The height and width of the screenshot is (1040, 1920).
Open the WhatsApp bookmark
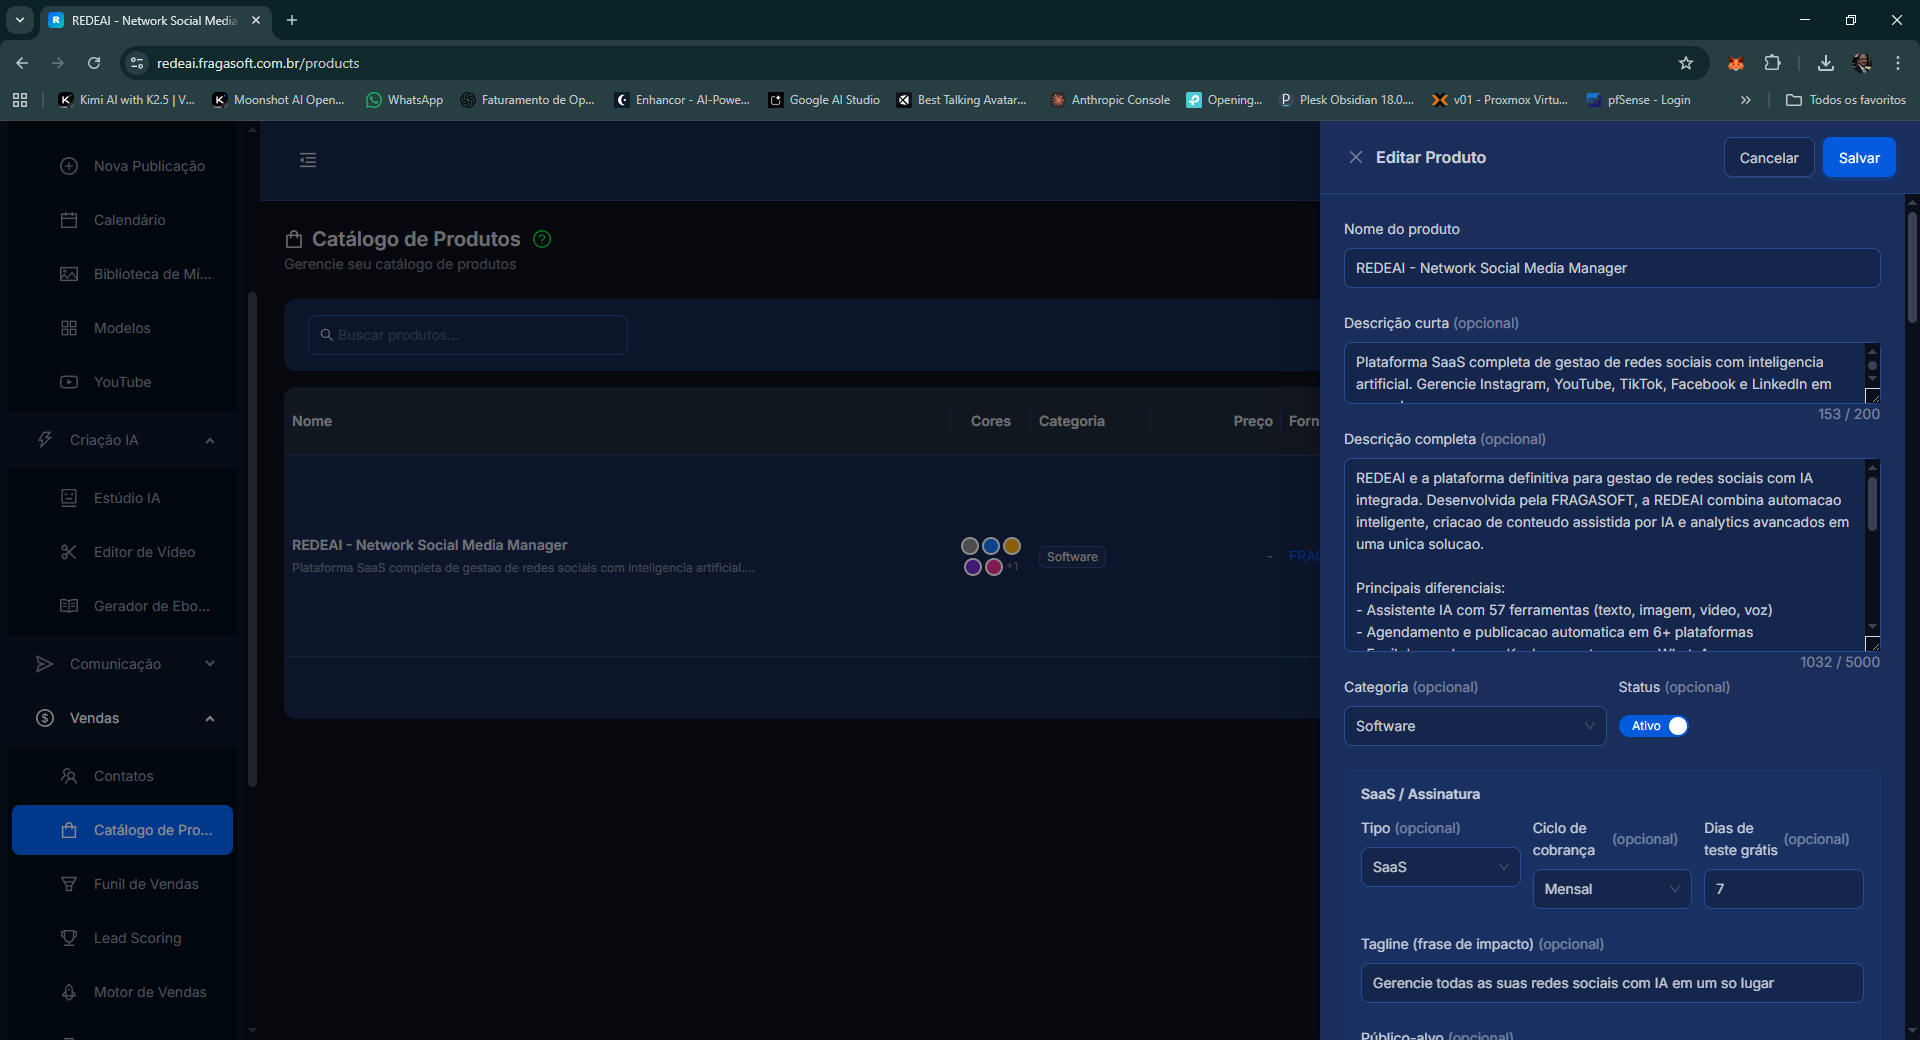click(x=405, y=100)
